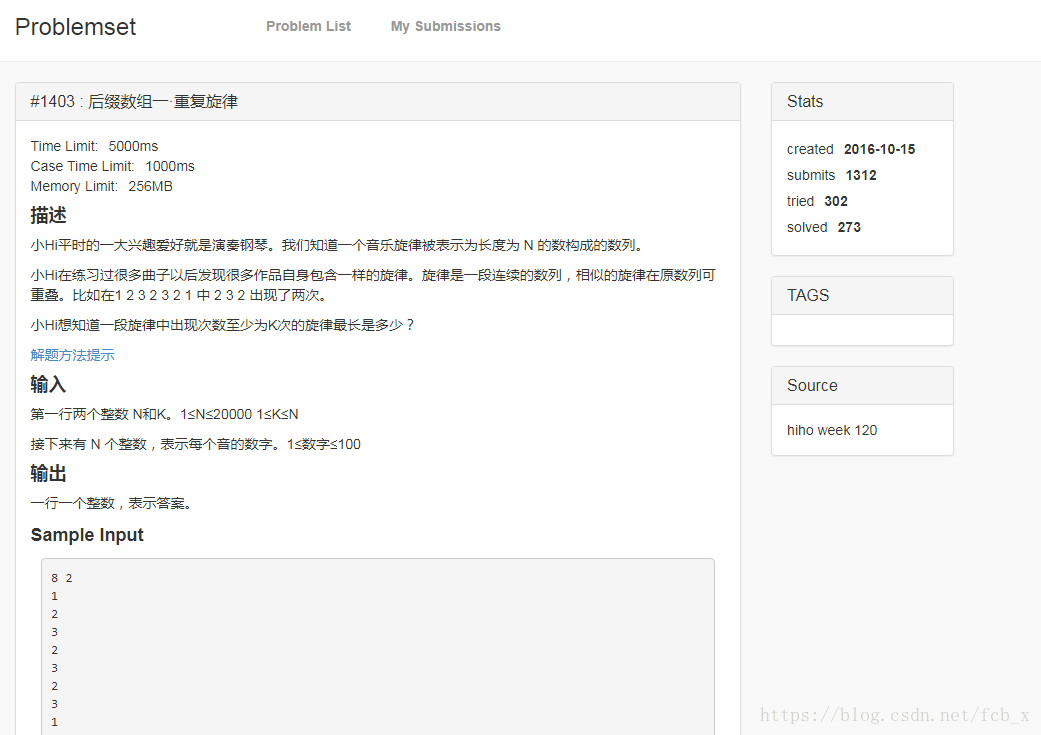Viewport: 1041px width, 735px height.
Task: Open the 解题方法提示 hint link
Action: click(72, 355)
